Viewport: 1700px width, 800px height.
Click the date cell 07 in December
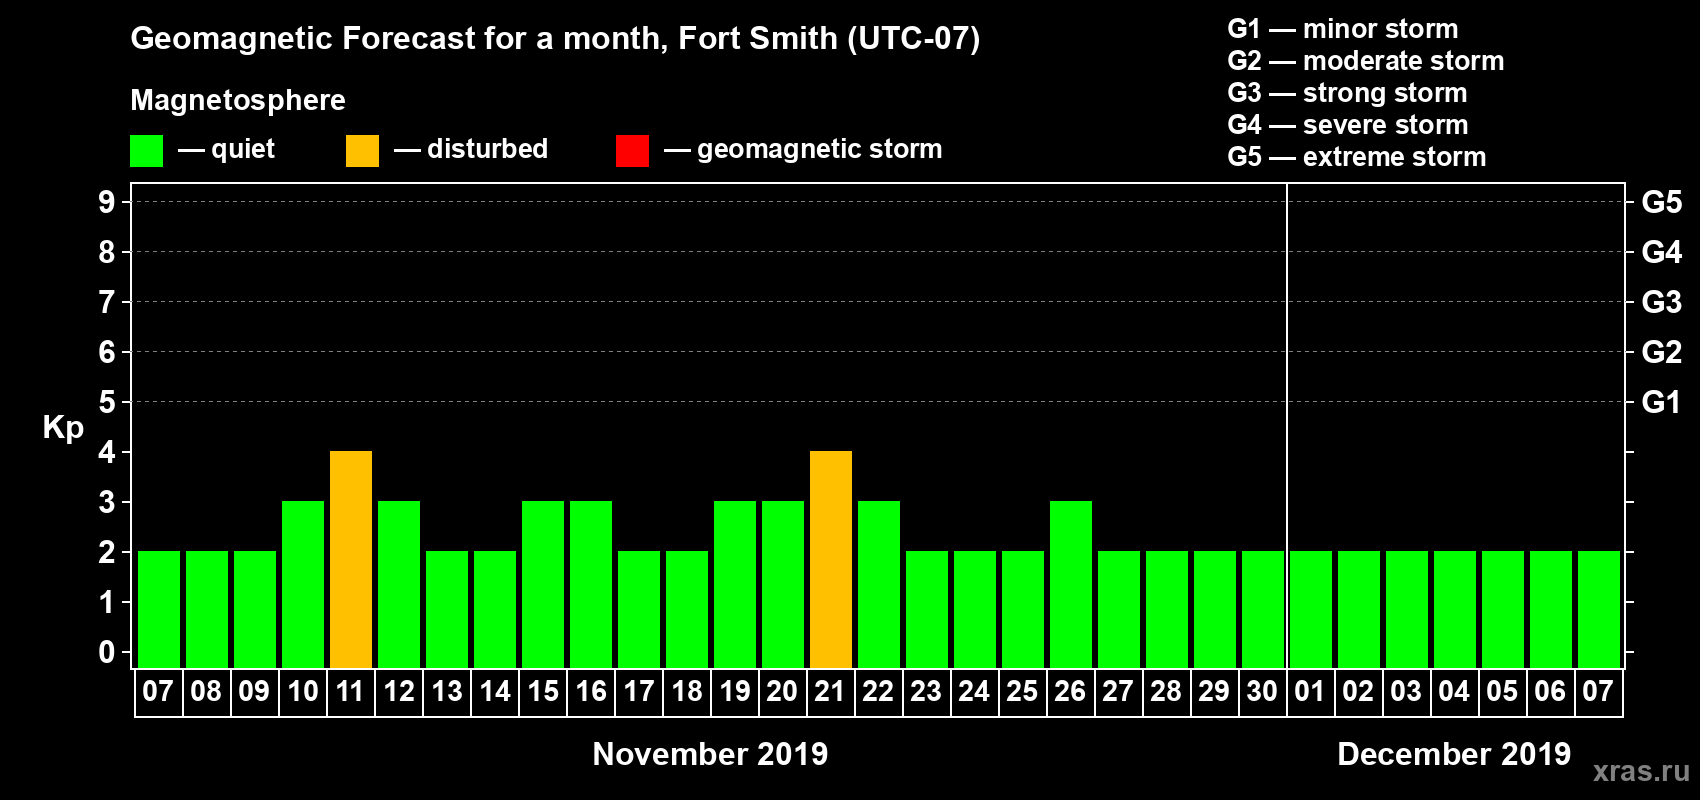(1599, 692)
